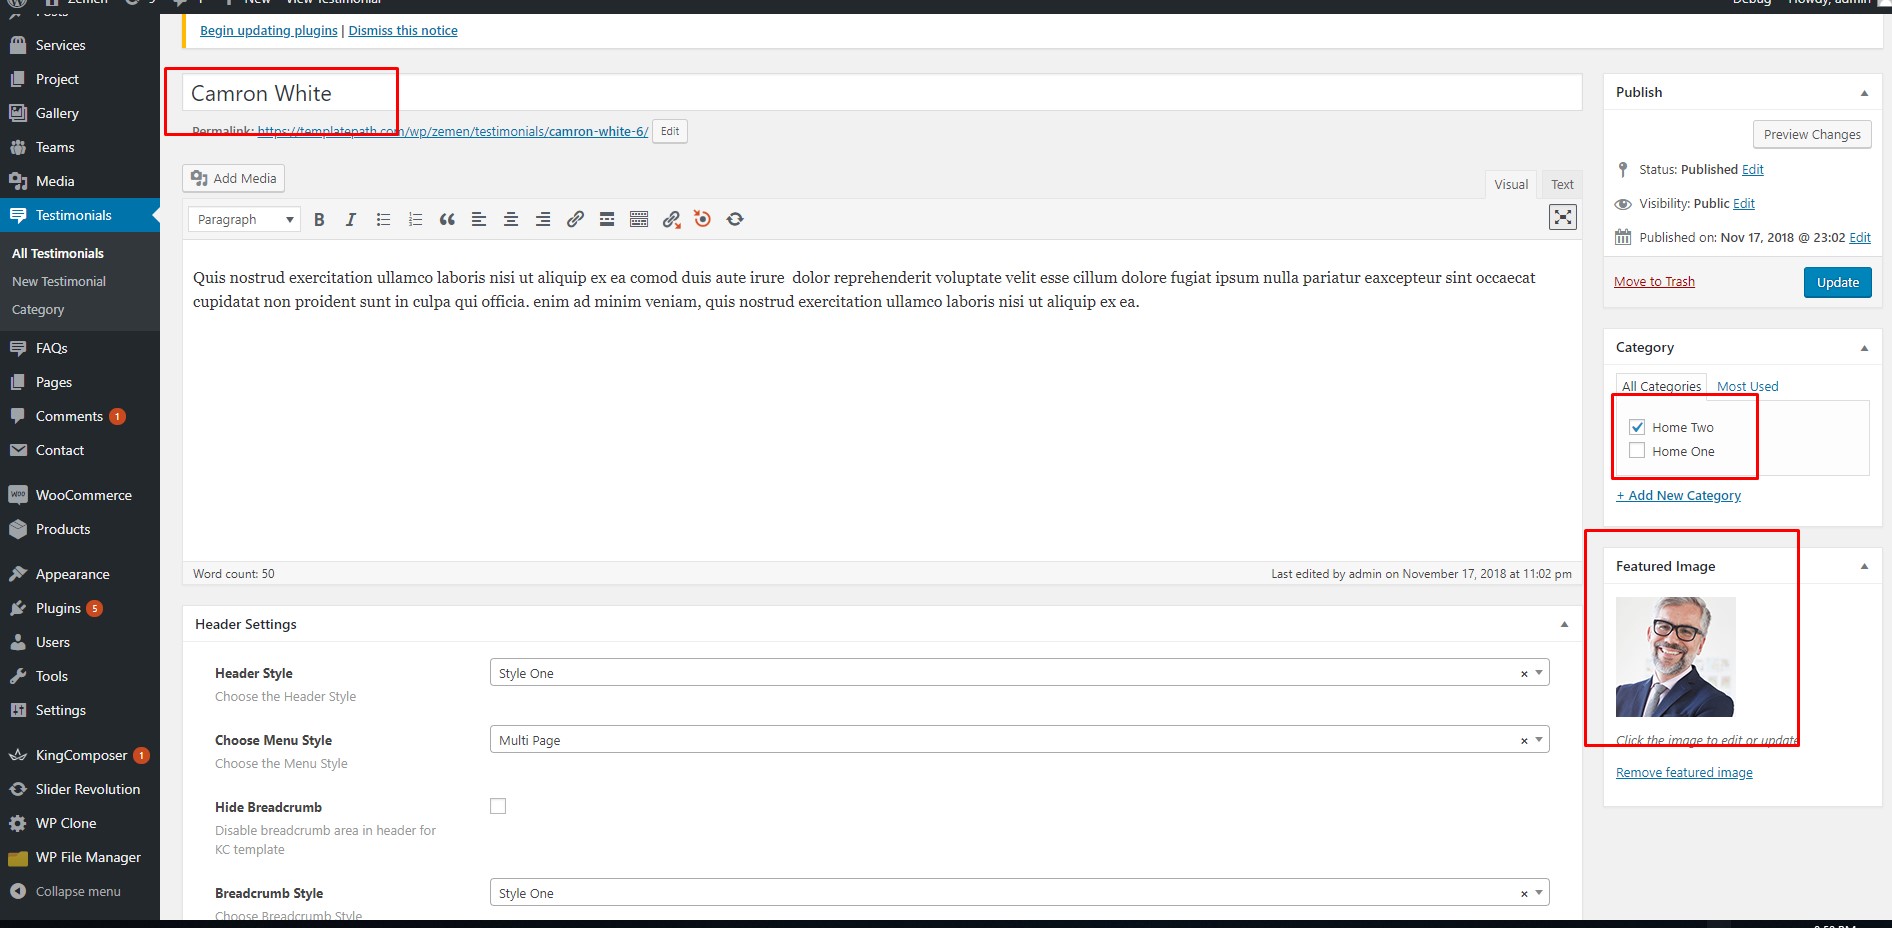Check the Home One category
Viewport: 1892px width, 928px height.
[1637, 451]
